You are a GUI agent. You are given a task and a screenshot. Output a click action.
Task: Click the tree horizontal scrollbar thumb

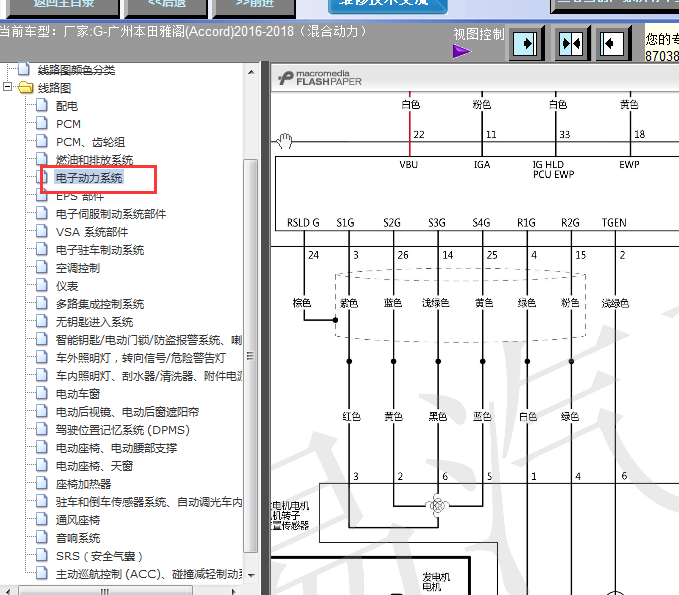pos(105,591)
